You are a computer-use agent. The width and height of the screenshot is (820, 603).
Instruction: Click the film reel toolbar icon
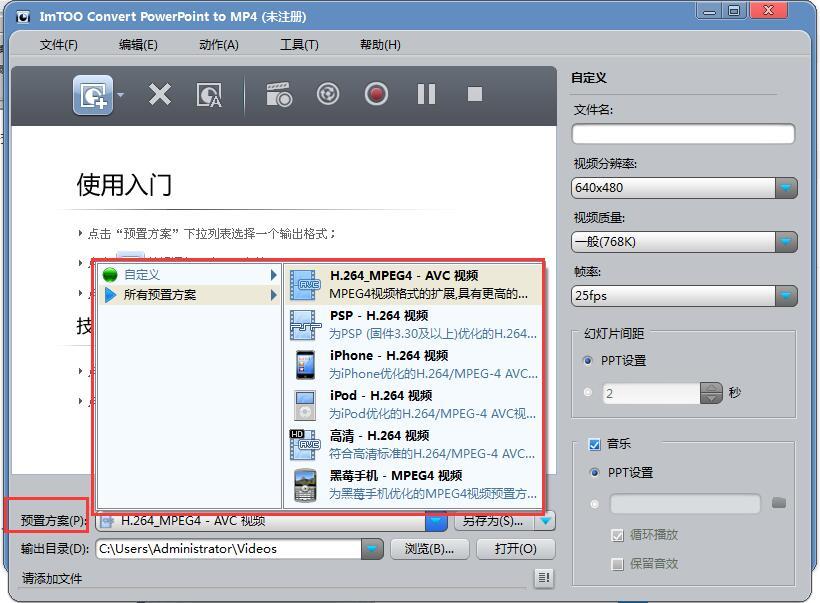[x=328, y=95]
